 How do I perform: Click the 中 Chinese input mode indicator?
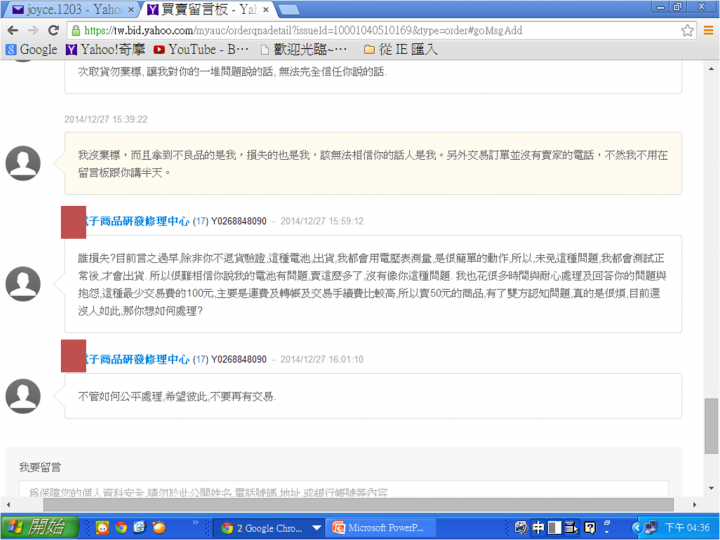[x=538, y=528]
